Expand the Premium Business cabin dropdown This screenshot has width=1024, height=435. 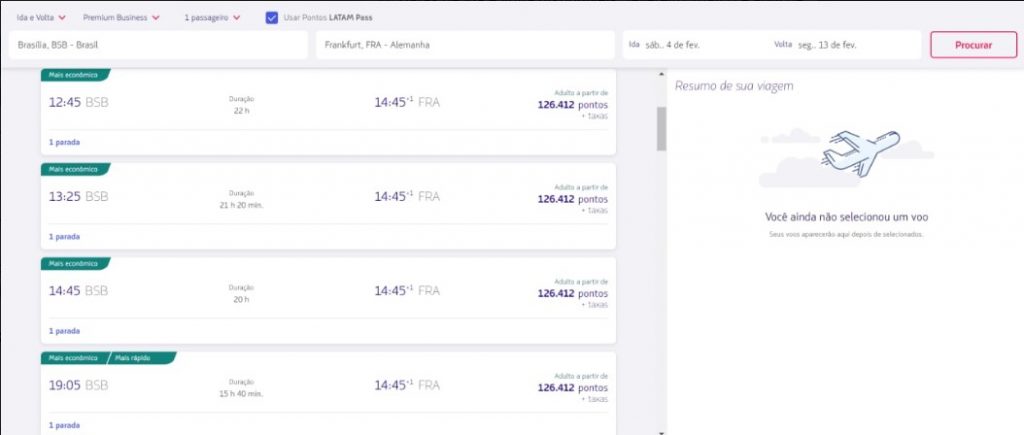[122, 18]
